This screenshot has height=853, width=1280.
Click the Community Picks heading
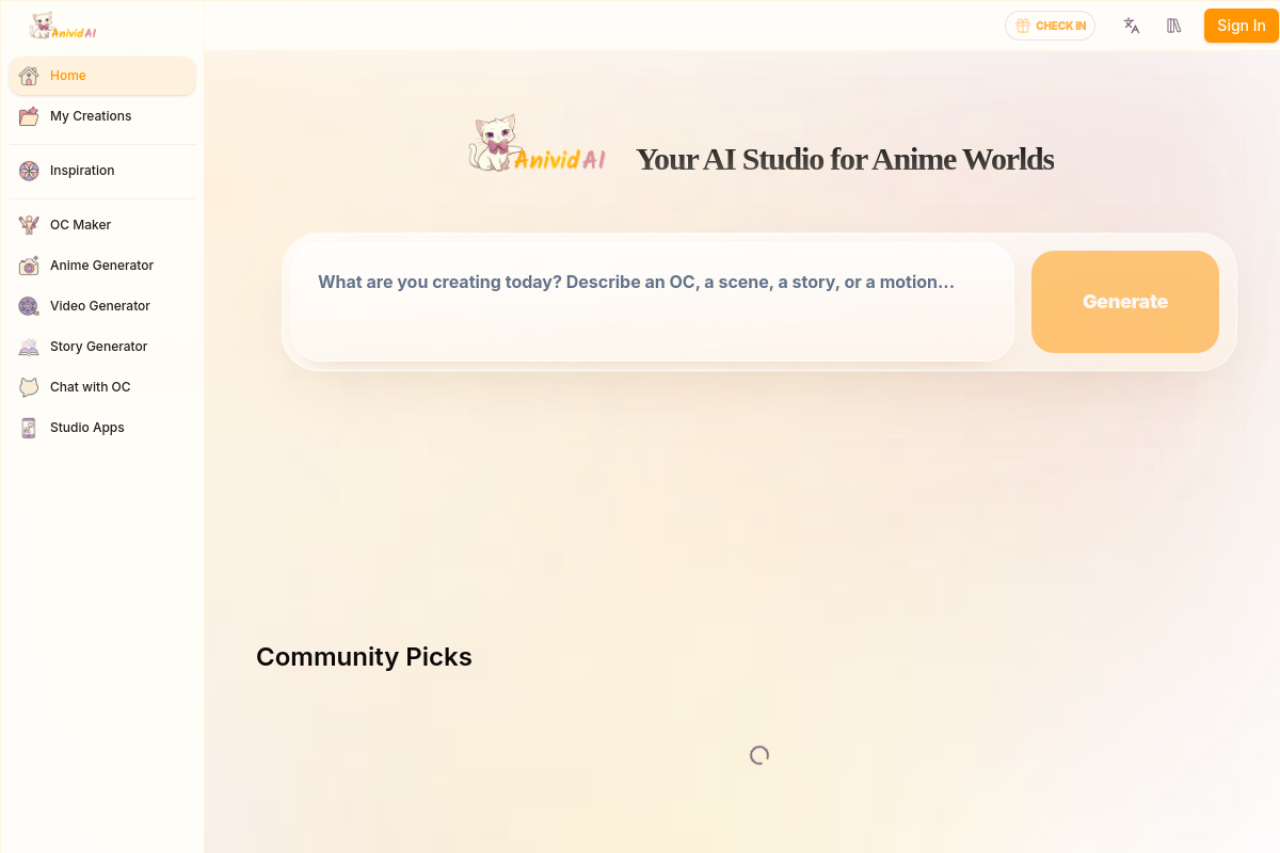tap(364, 657)
